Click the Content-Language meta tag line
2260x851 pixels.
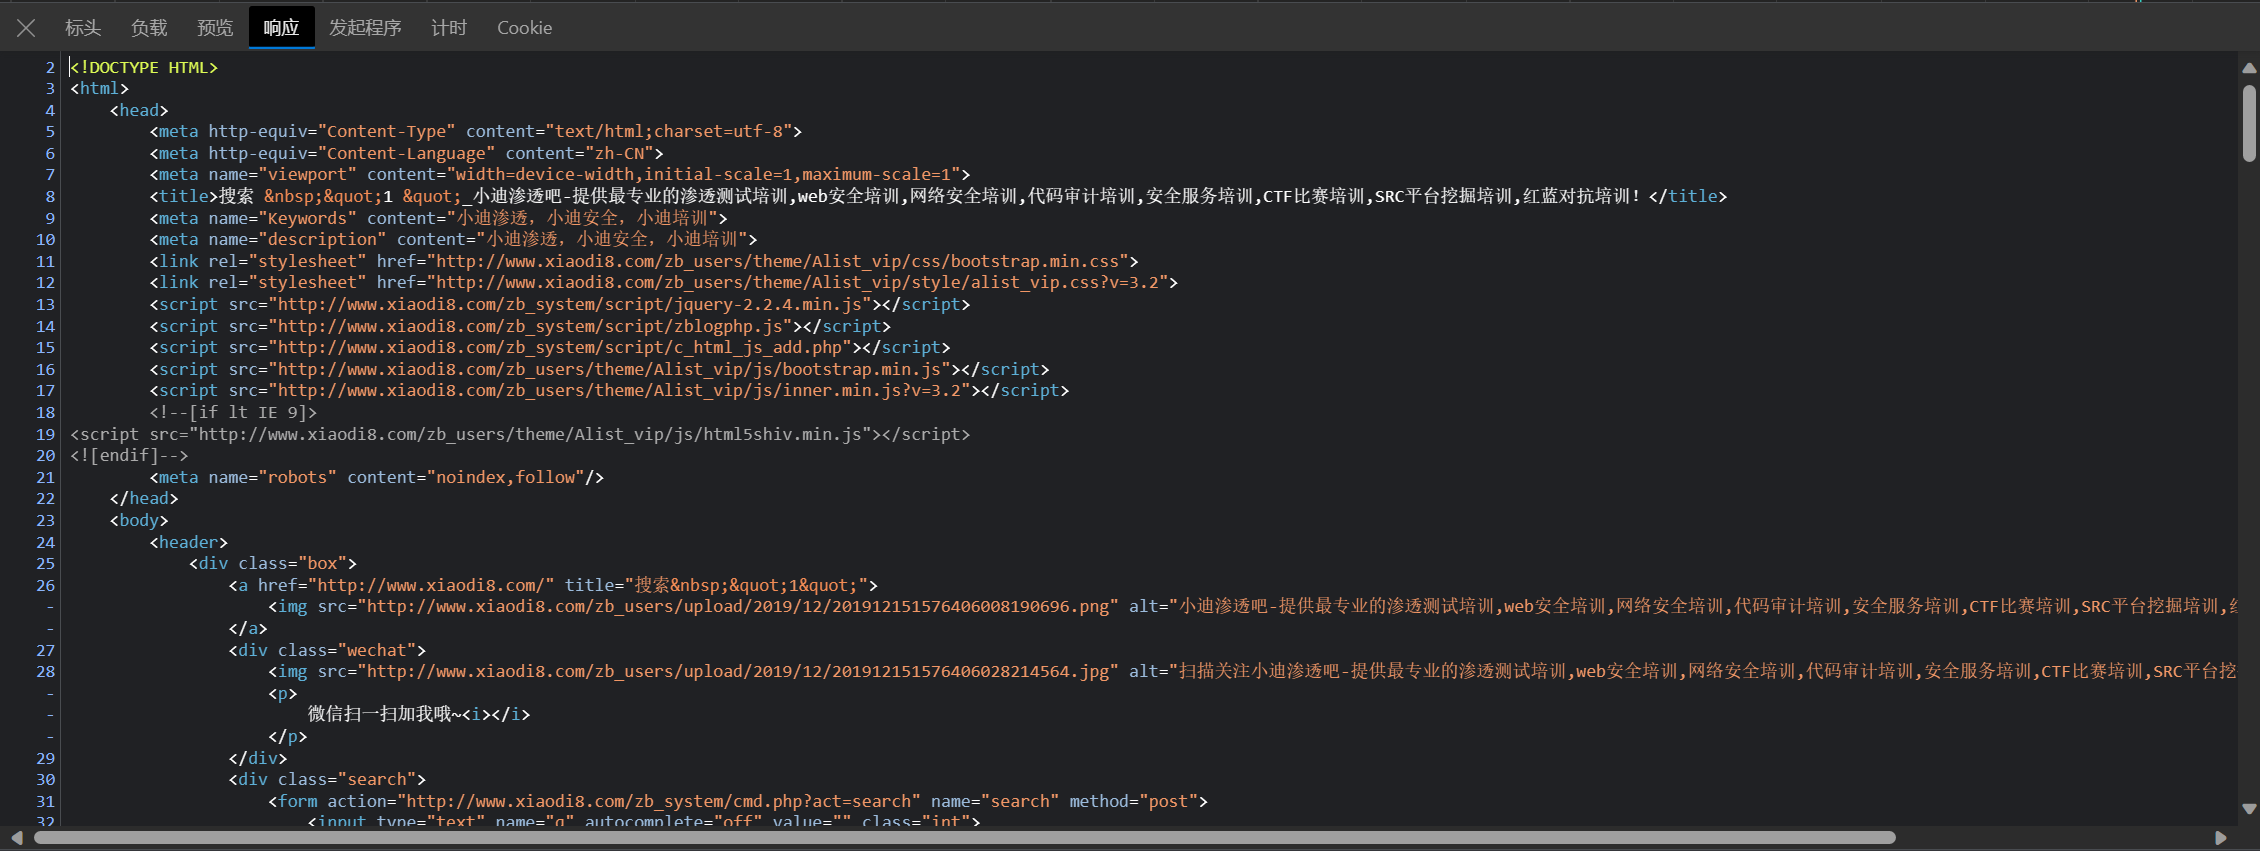(407, 153)
